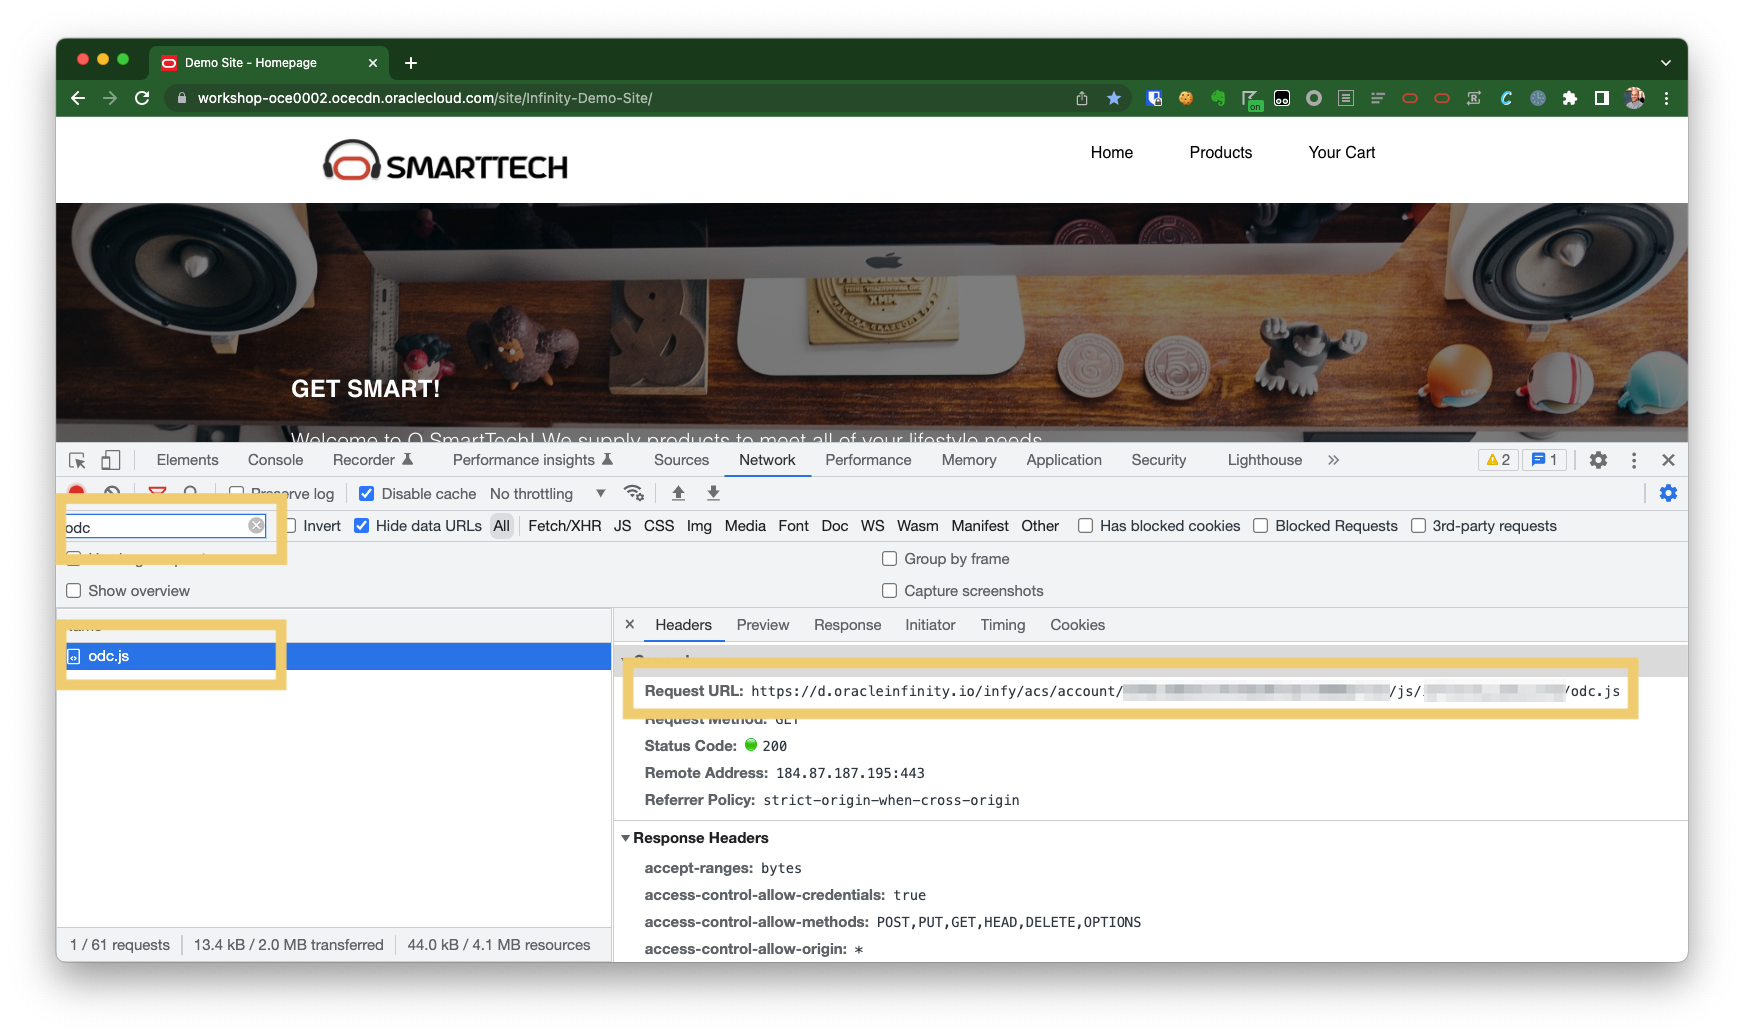Clear the odc filter text
1744x1036 pixels.
pyautogui.click(x=256, y=526)
